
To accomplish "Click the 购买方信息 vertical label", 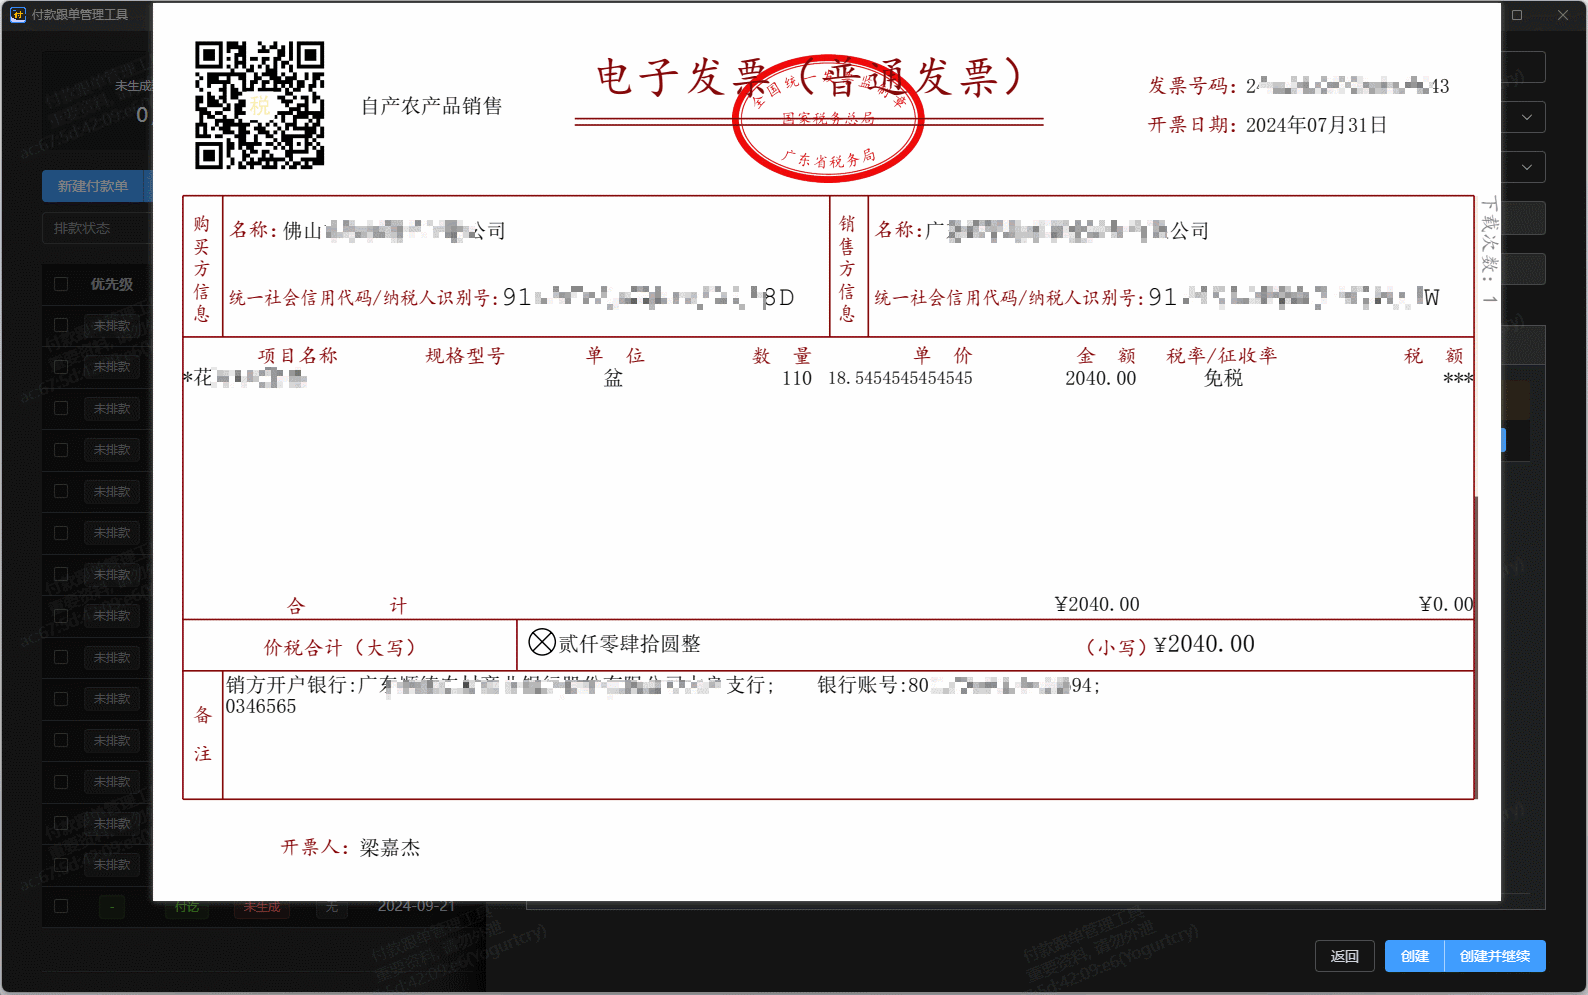I will point(202,268).
